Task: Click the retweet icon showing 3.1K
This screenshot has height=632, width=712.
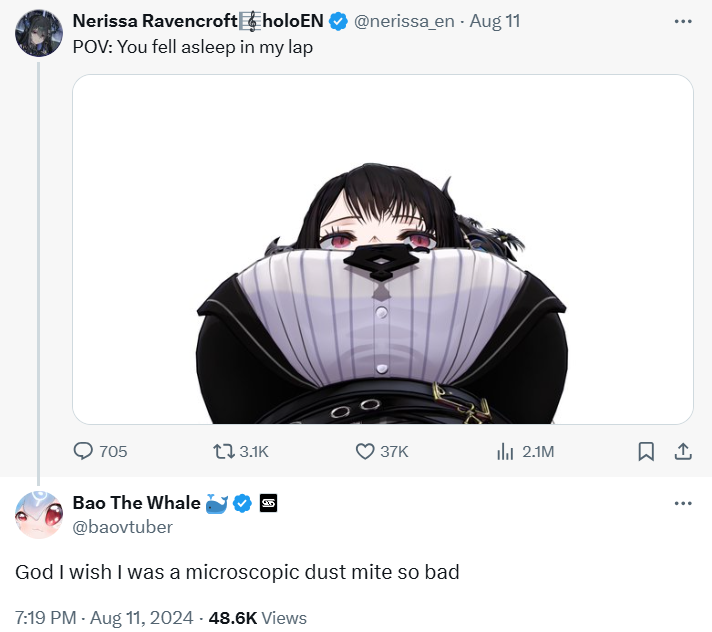Action: pyautogui.click(x=223, y=451)
